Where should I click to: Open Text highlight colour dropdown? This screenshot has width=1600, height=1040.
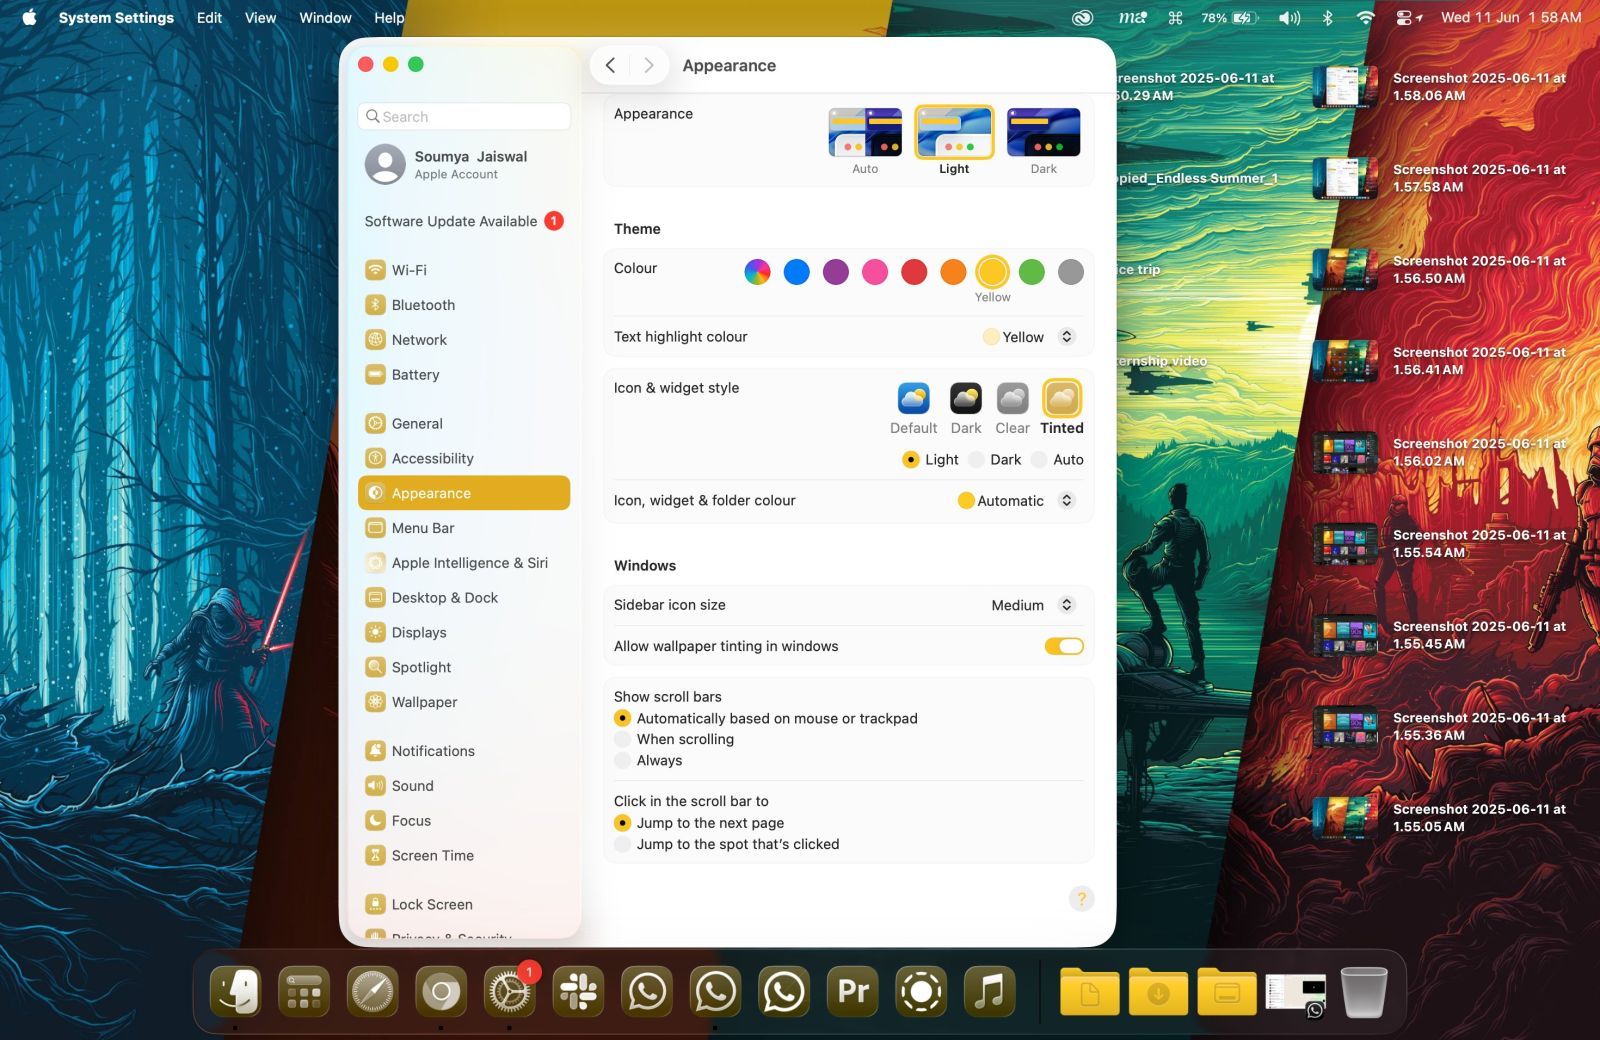[1029, 337]
